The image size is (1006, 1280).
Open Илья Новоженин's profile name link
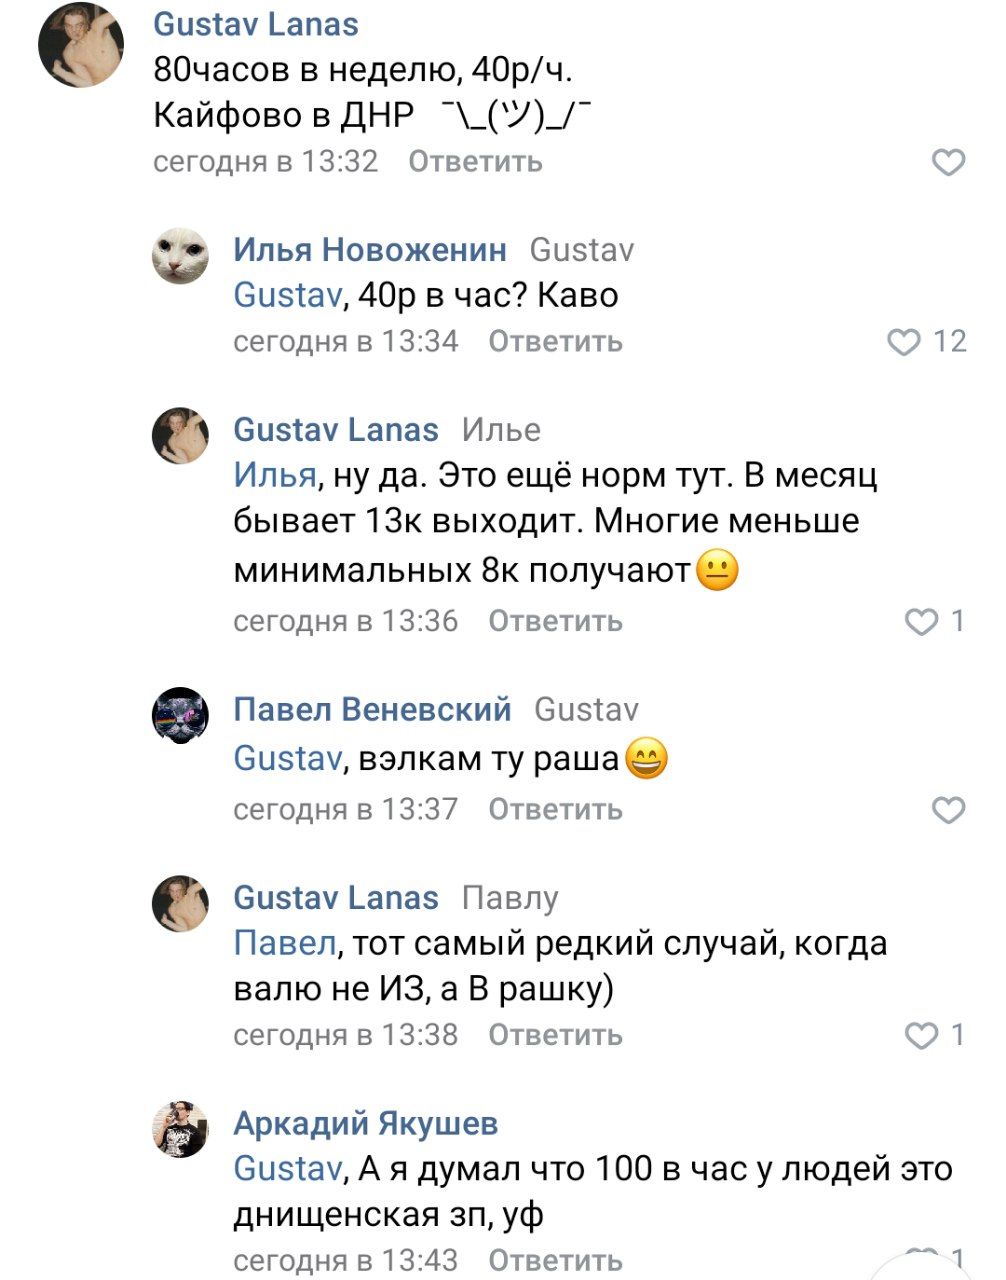pyautogui.click(x=370, y=250)
